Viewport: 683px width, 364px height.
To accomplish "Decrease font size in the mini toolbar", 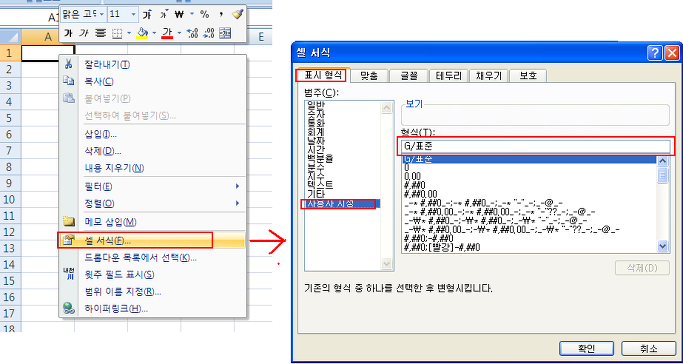I will pyautogui.click(x=164, y=14).
